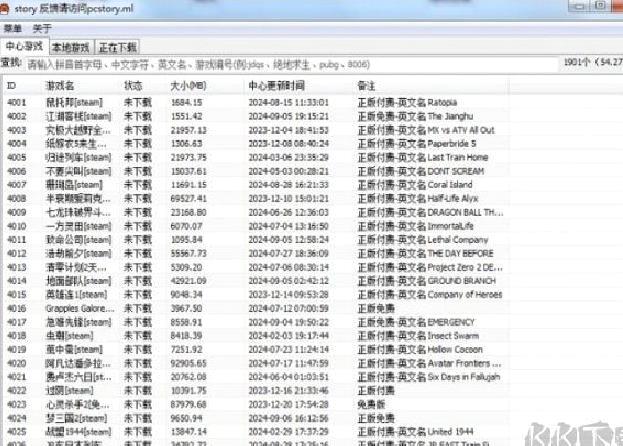Click update time 2024-09-06 16:12:56
Image resolution: width=623 pixels, height=446 pixels.
click(288, 418)
